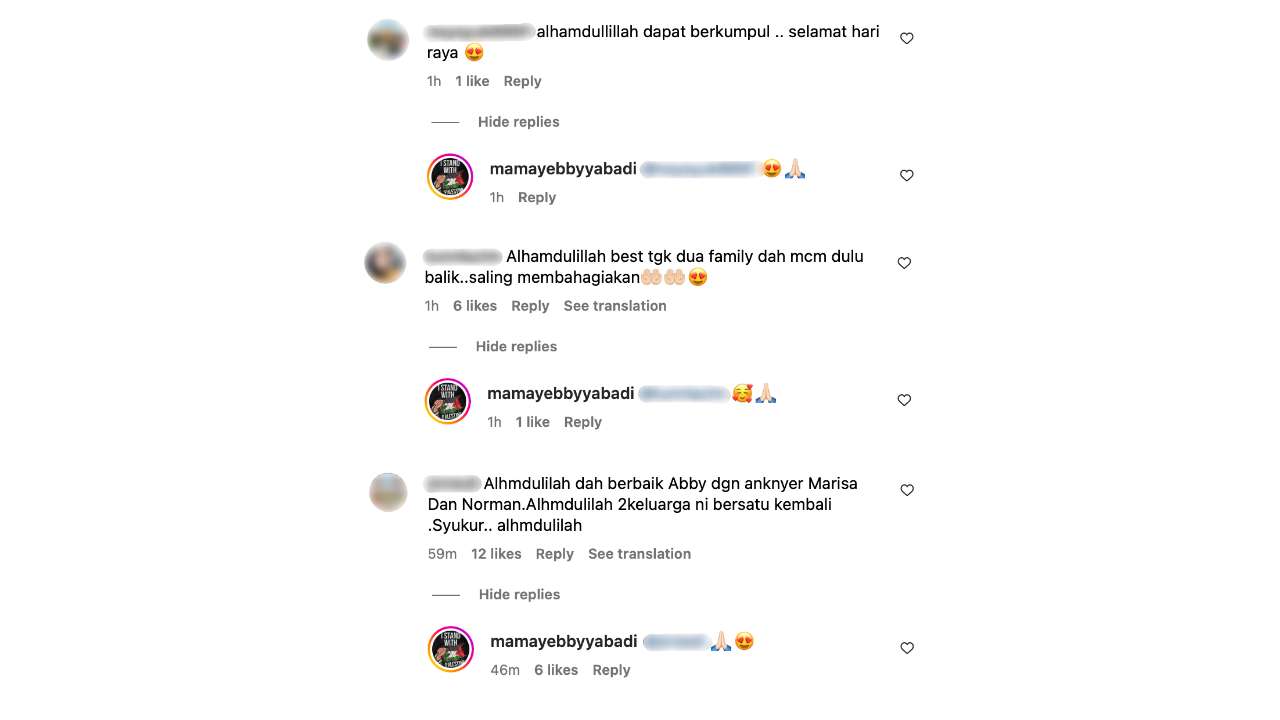Like the 'dah berbaik Abby' comment
Screen dimensions: 1280x720
907,490
